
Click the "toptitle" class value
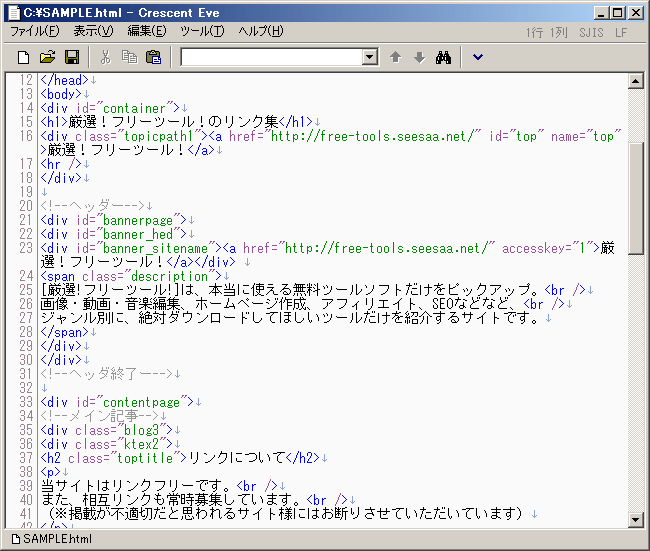[x=145, y=458]
